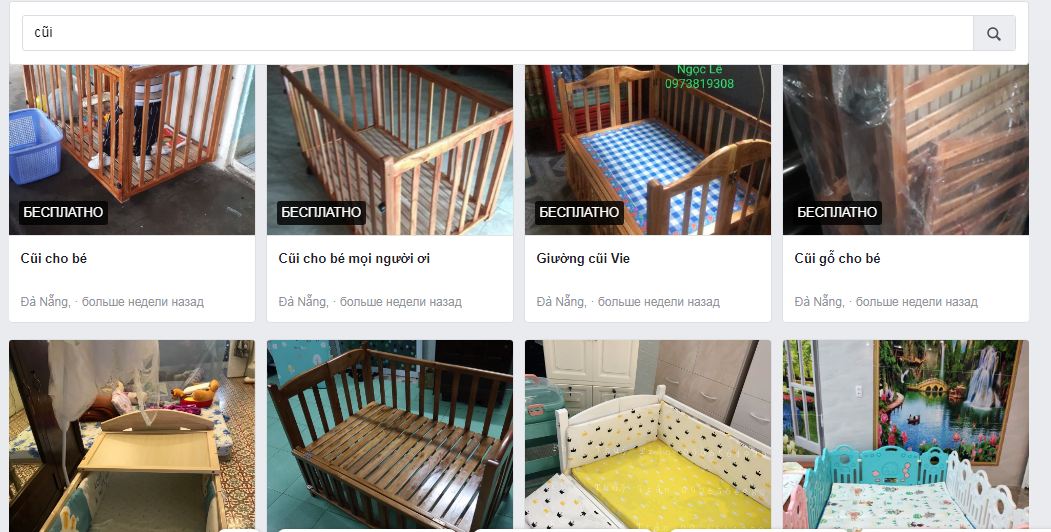Focus the search field containing 'cũi'
Screen dimensions: 1051x532
pos(497,34)
